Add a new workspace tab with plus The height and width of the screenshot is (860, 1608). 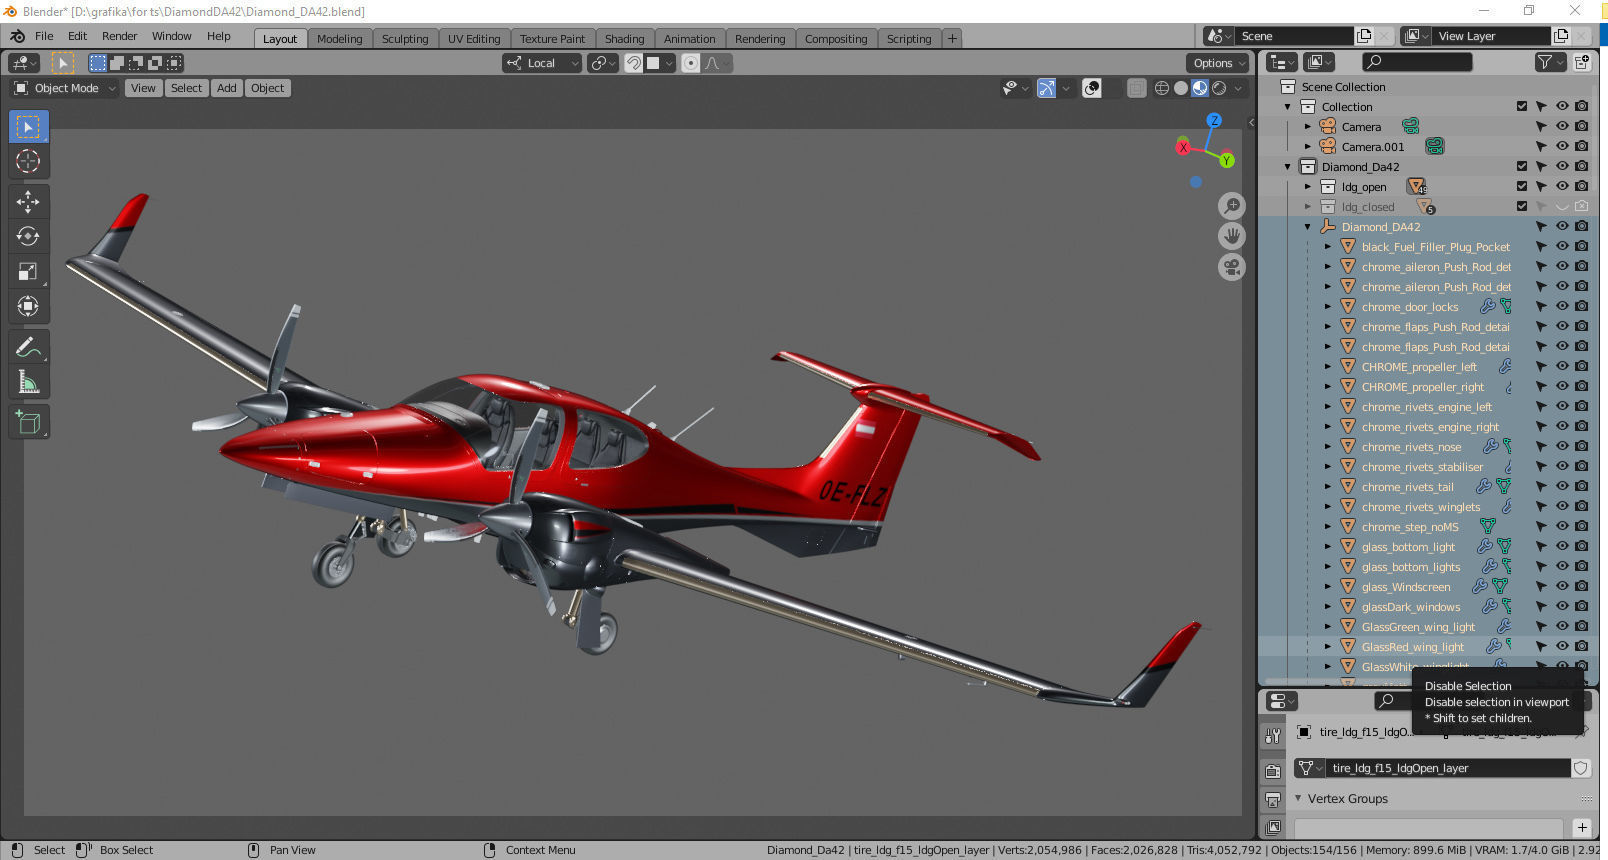tap(952, 38)
